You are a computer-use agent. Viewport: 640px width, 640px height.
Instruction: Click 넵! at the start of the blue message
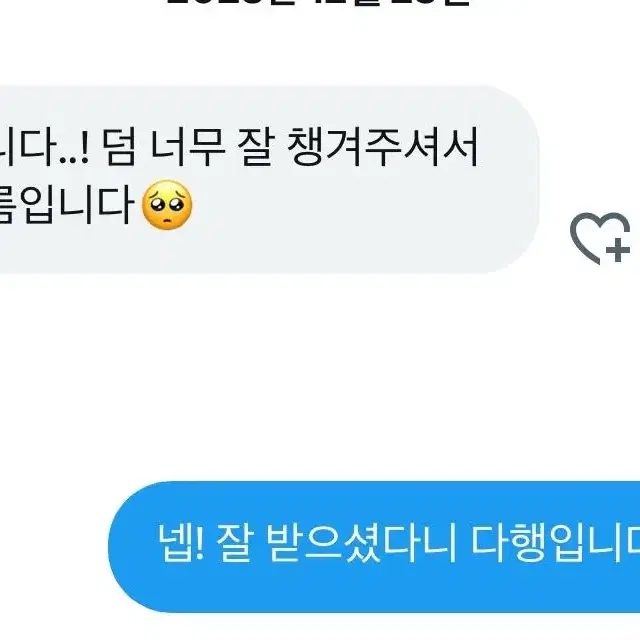(180, 542)
